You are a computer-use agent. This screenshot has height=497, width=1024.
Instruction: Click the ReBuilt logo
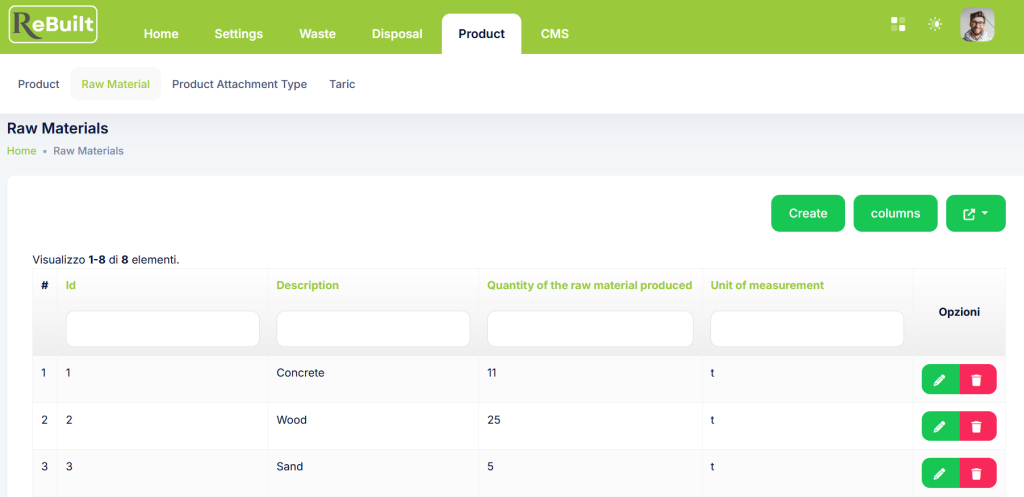(x=53, y=25)
